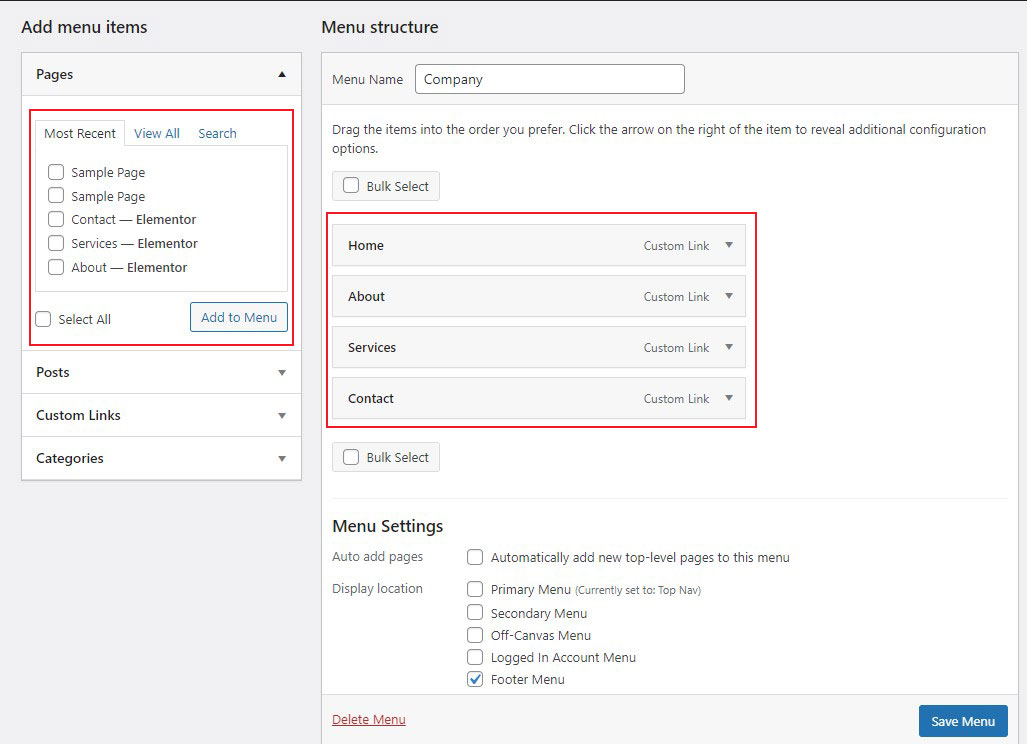This screenshot has width=1027, height=744.
Task: Click the Custom Links heading text
Action: (78, 415)
